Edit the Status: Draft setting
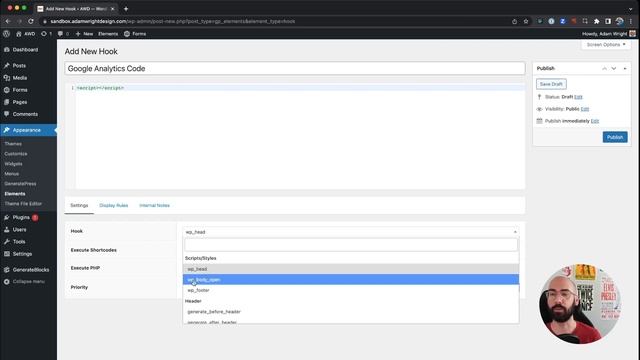 (x=578, y=97)
